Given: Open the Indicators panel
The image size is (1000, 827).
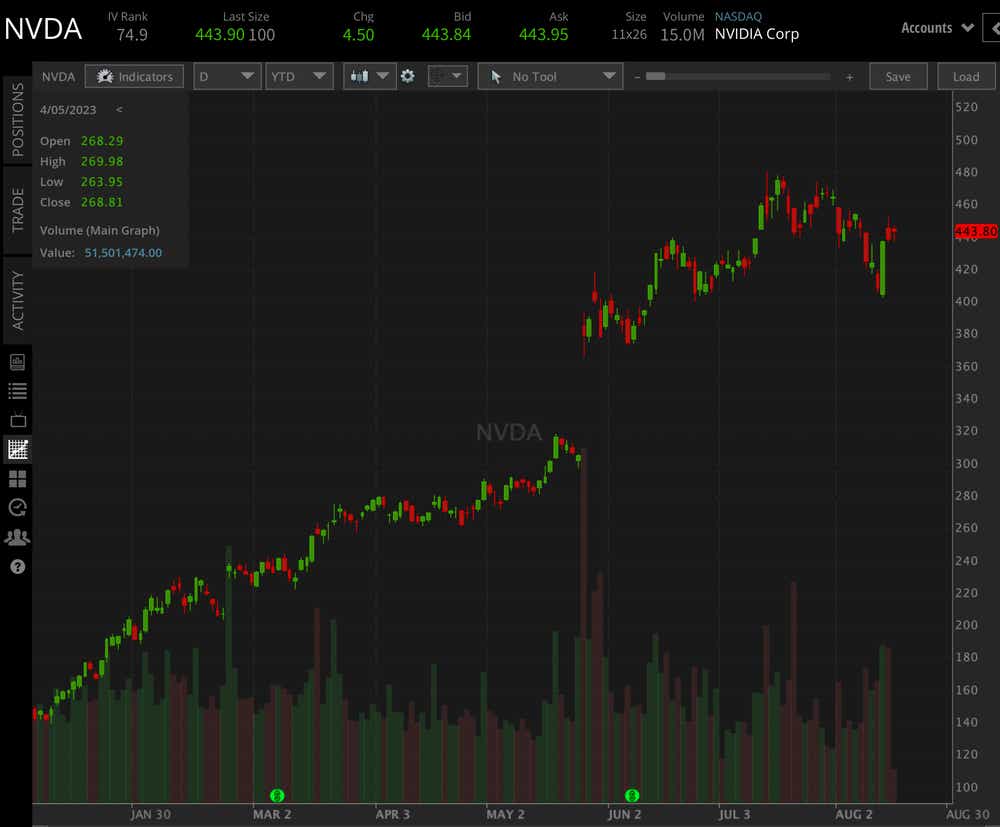Looking at the screenshot, I should (134, 77).
